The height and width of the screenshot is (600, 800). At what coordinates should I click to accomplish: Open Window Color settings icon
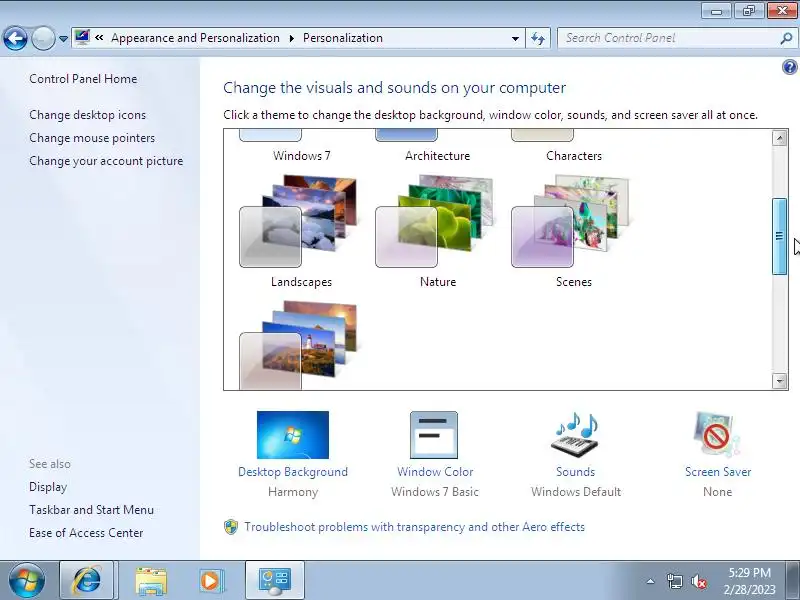(x=434, y=435)
